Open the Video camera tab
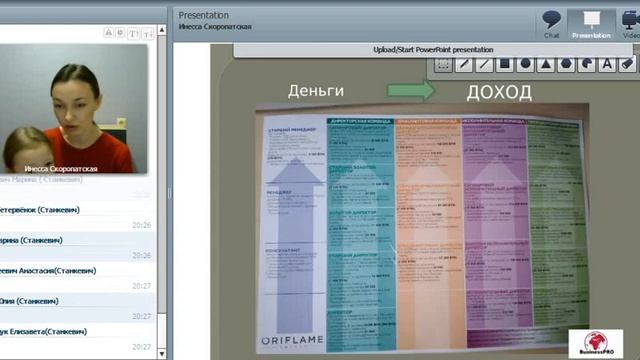Image resolution: width=640 pixels, height=360 pixels. [x=630, y=24]
